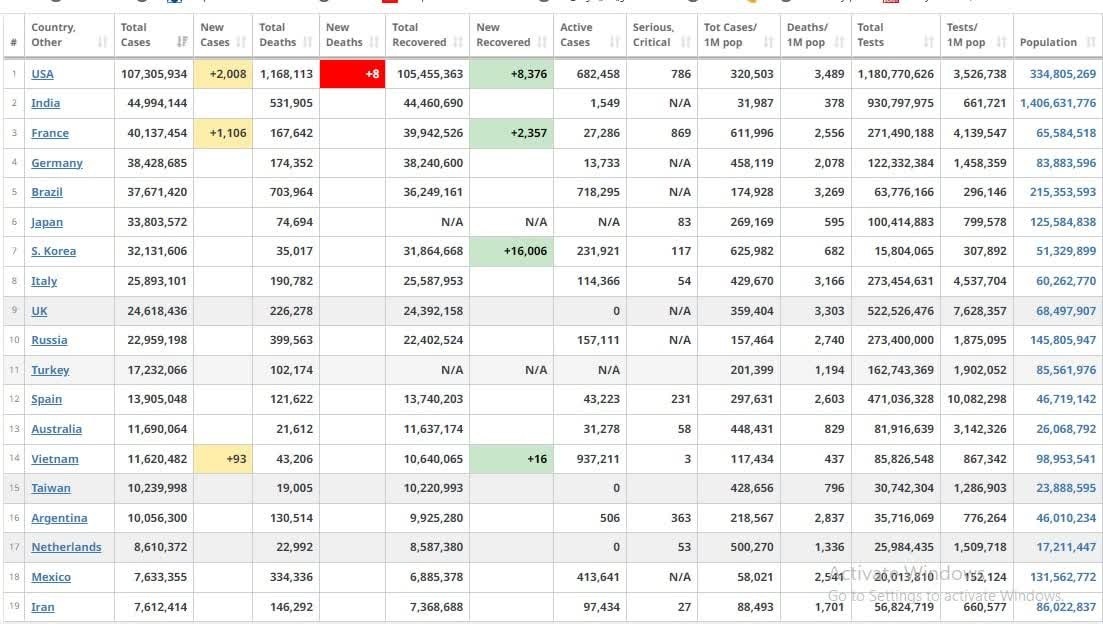
Task: Click the sort arrows in Total Deaths header
Action: (308, 42)
